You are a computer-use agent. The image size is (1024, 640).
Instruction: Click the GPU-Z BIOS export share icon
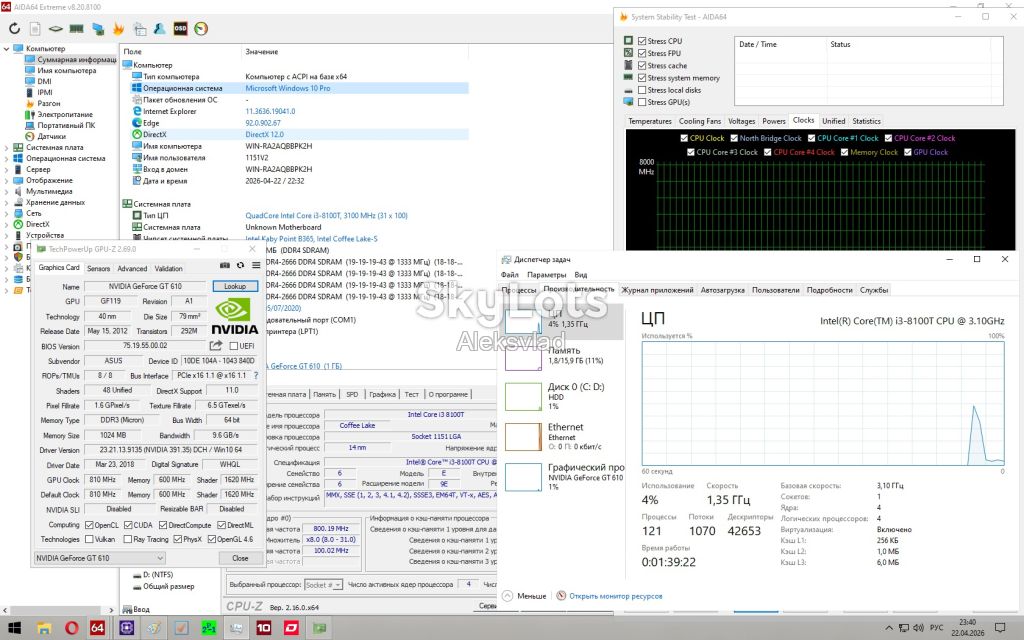pos(216,345)
